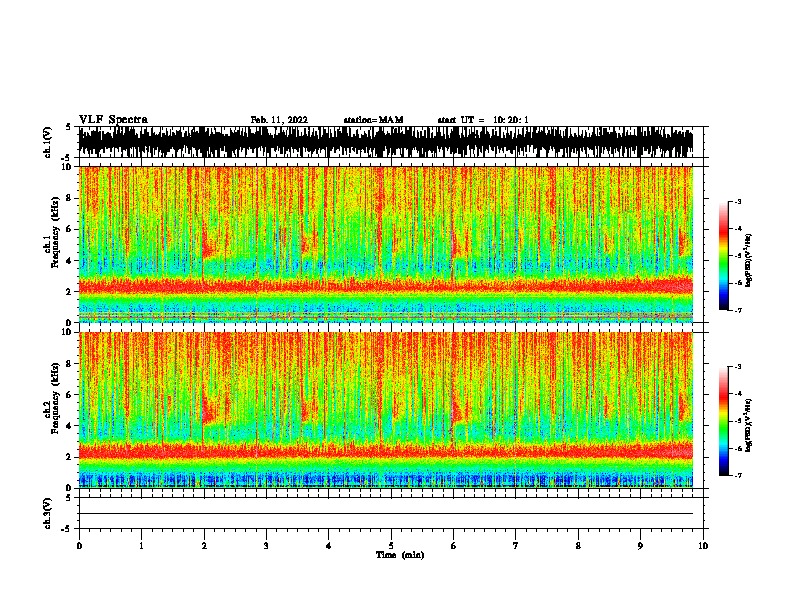Click the ch.2 "Frequency (kHz)" axis label
The image size is (792, 612).
pyautogui.click(x=56, y=398)
